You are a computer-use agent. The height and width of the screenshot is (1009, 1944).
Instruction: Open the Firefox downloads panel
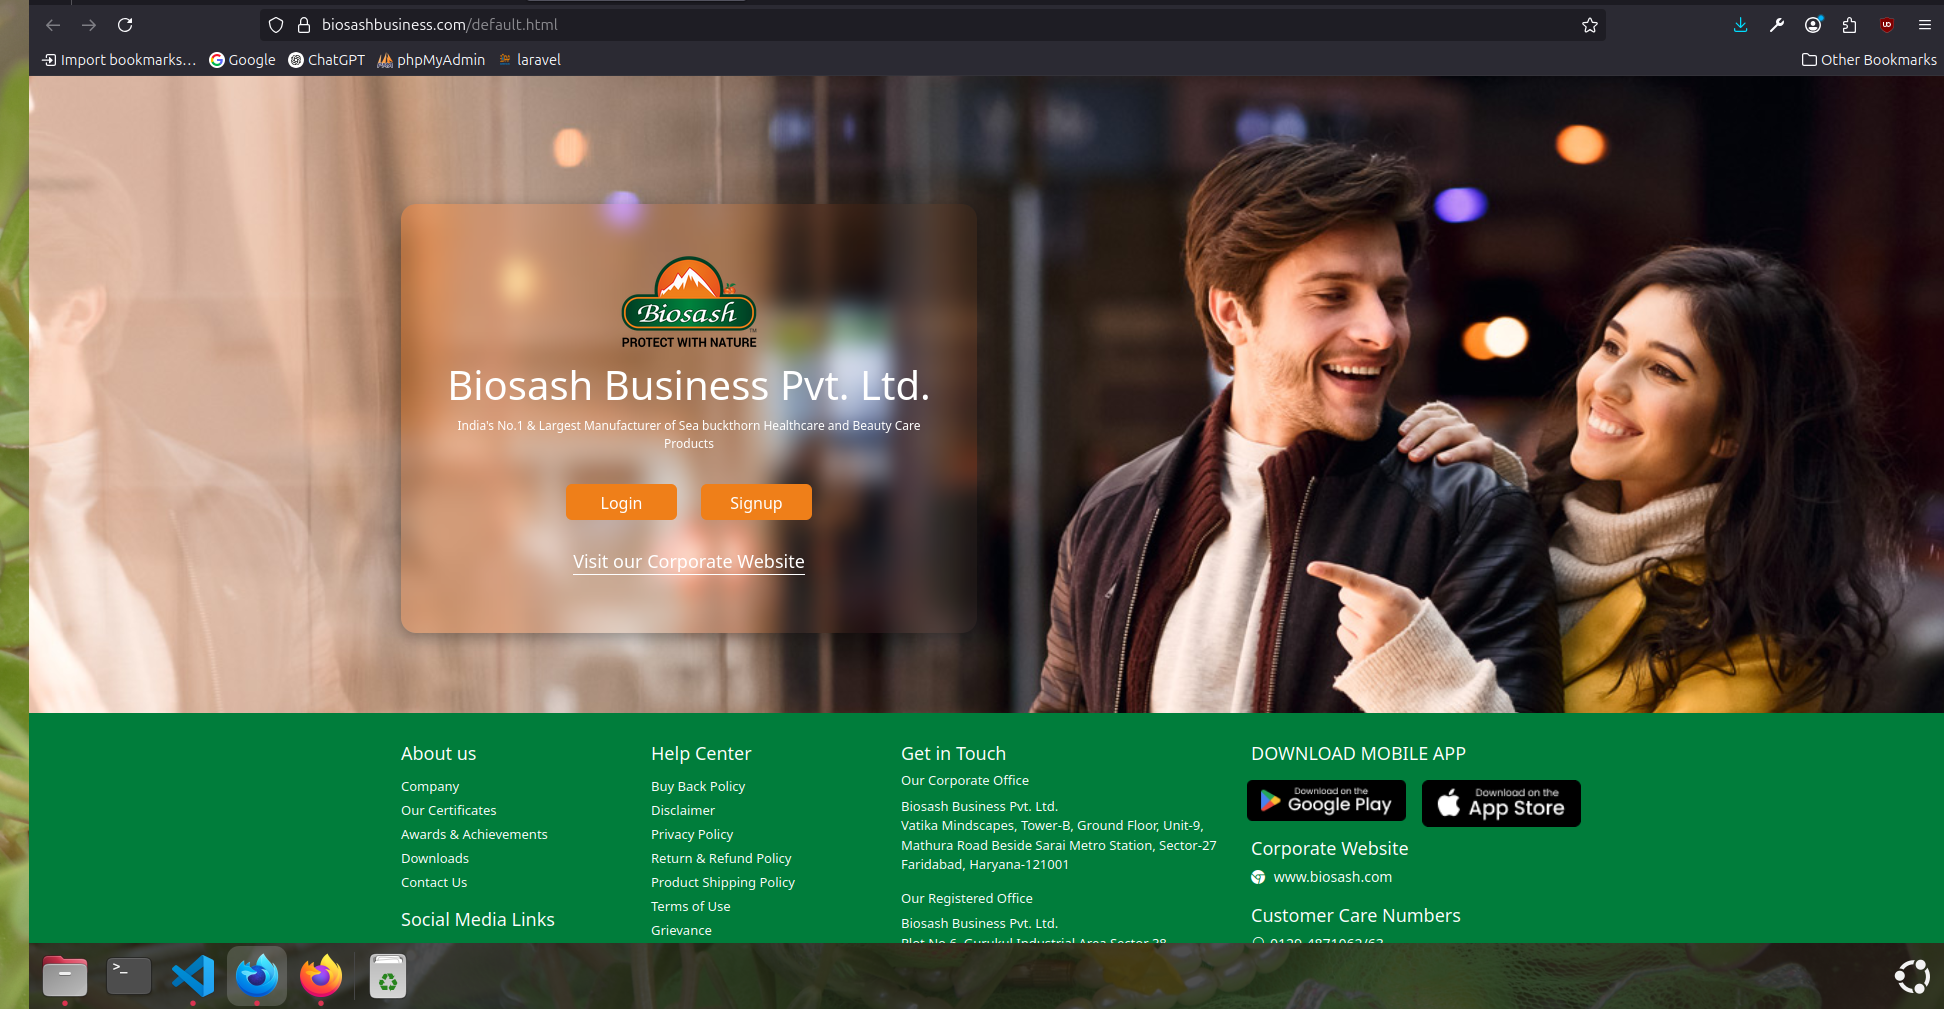pyautogui.click(x=1740, y=25)
